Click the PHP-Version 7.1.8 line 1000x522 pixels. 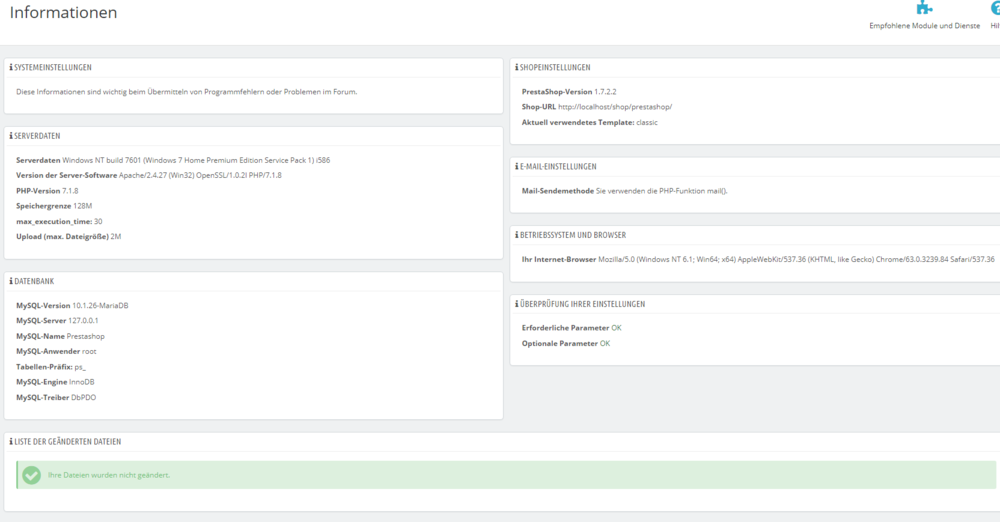click(x=47, y=191)
